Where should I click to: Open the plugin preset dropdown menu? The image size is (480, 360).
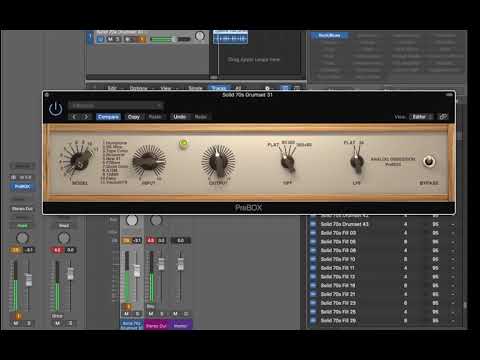[x=116, y=106]
